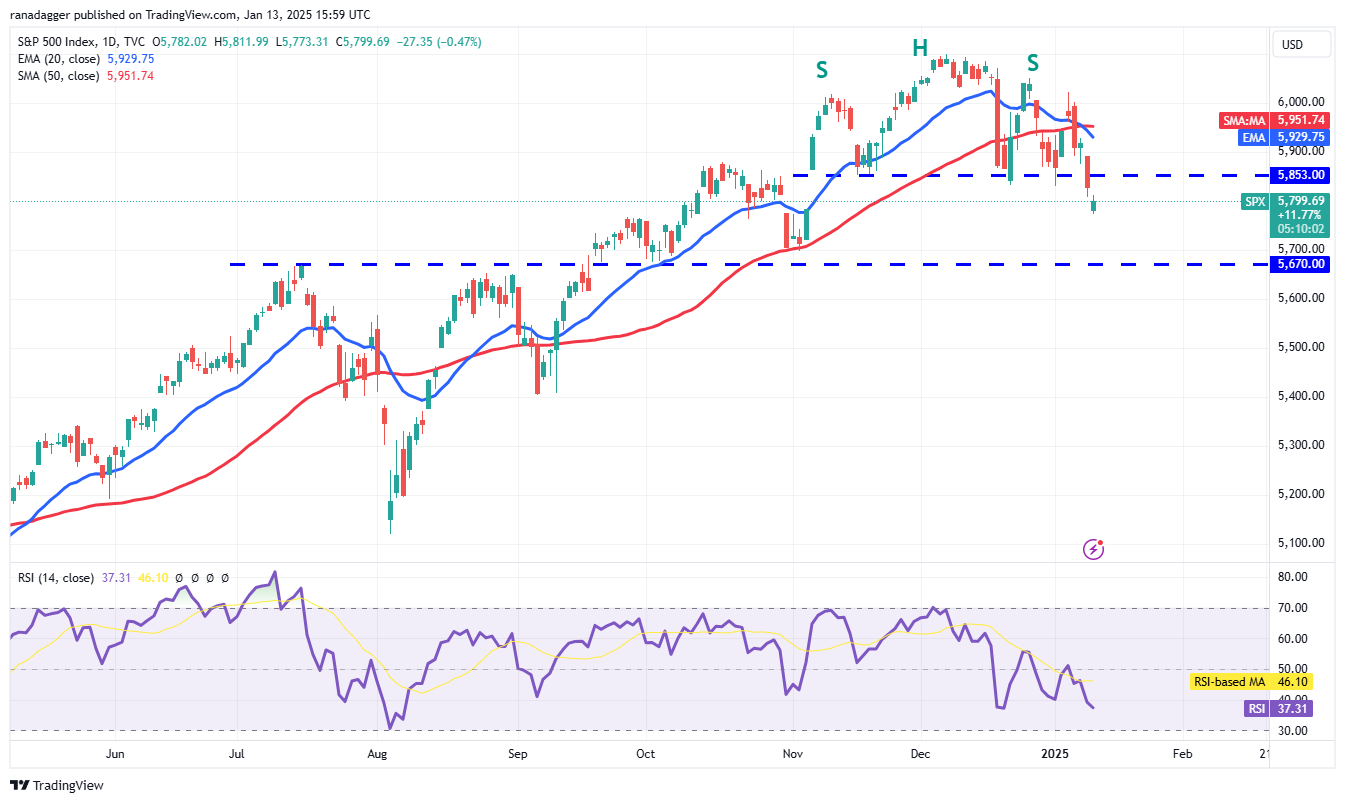Select the change value −27.35 (−0.47%)
Screen dimensions: 1345x803
point(441,42)
